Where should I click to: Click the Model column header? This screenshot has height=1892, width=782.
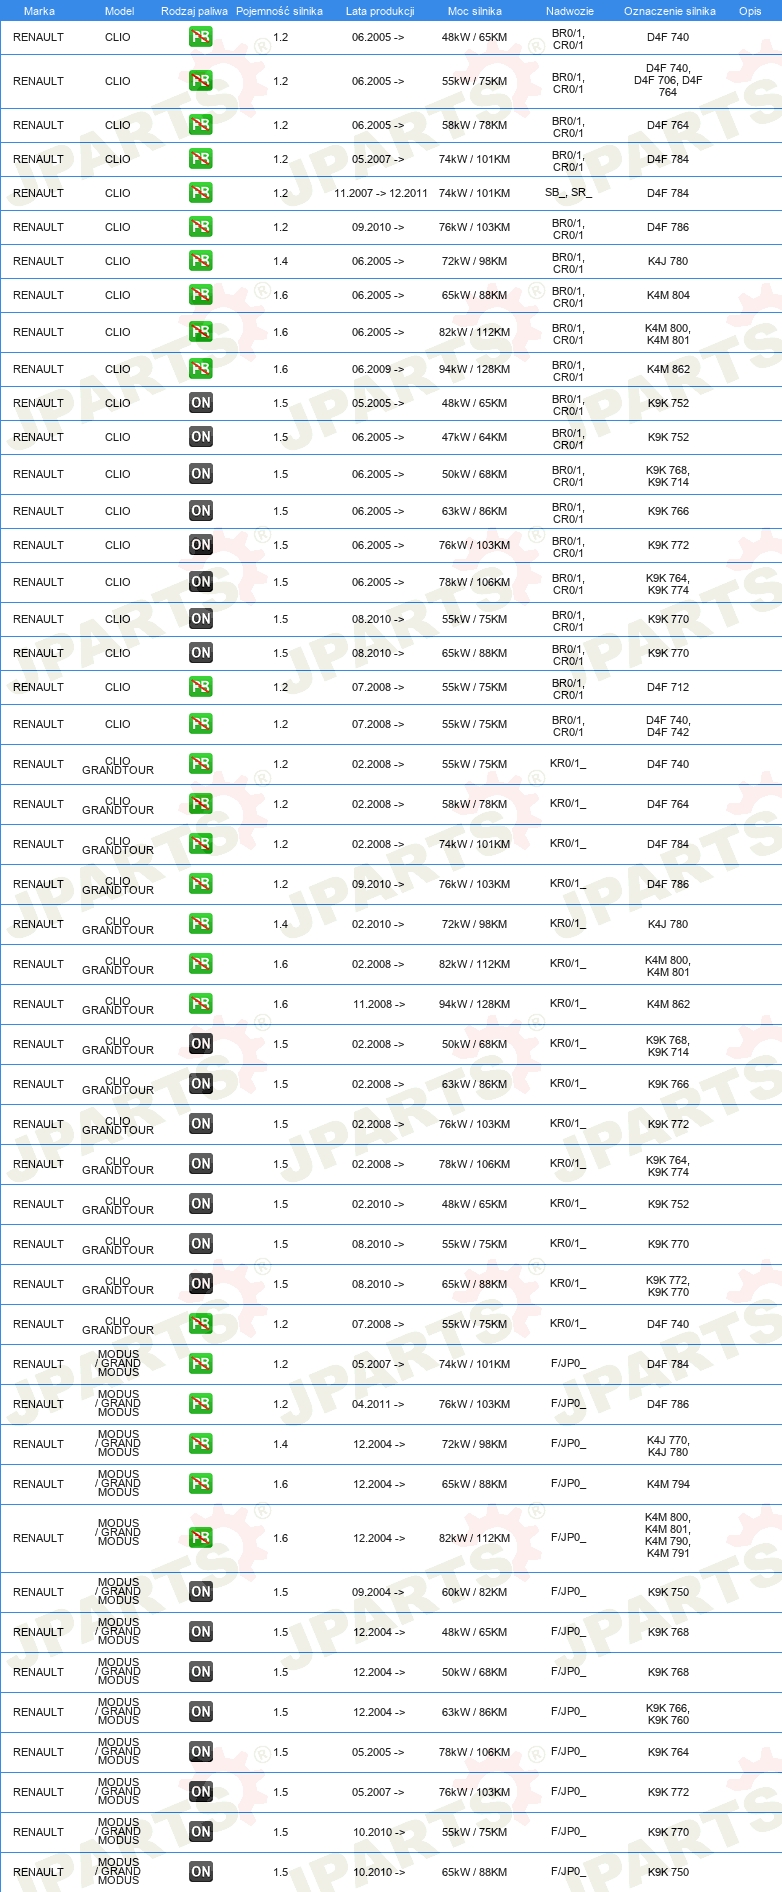tap(120, 11)
